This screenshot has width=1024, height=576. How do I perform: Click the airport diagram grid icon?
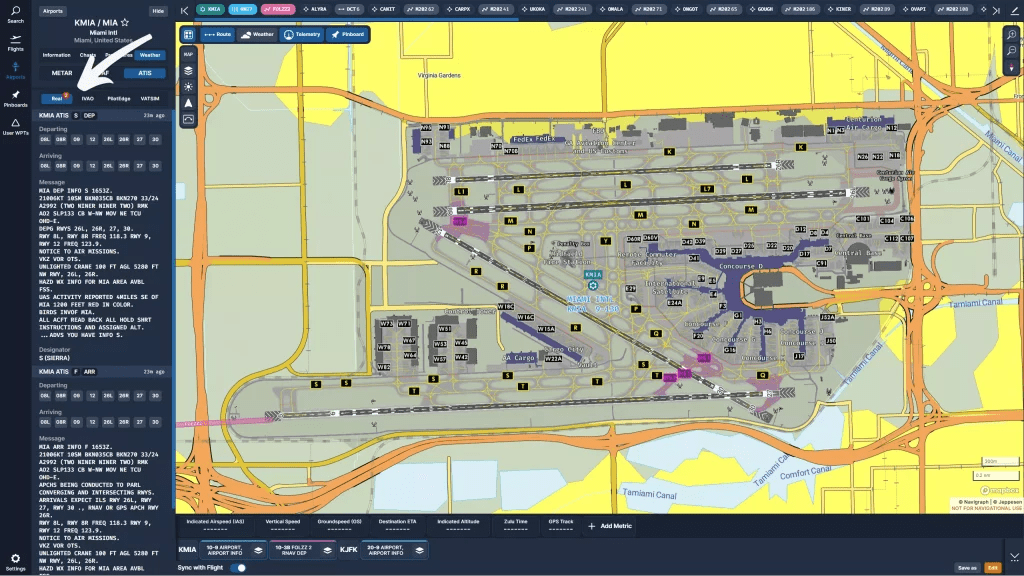[x=187, y=34]
